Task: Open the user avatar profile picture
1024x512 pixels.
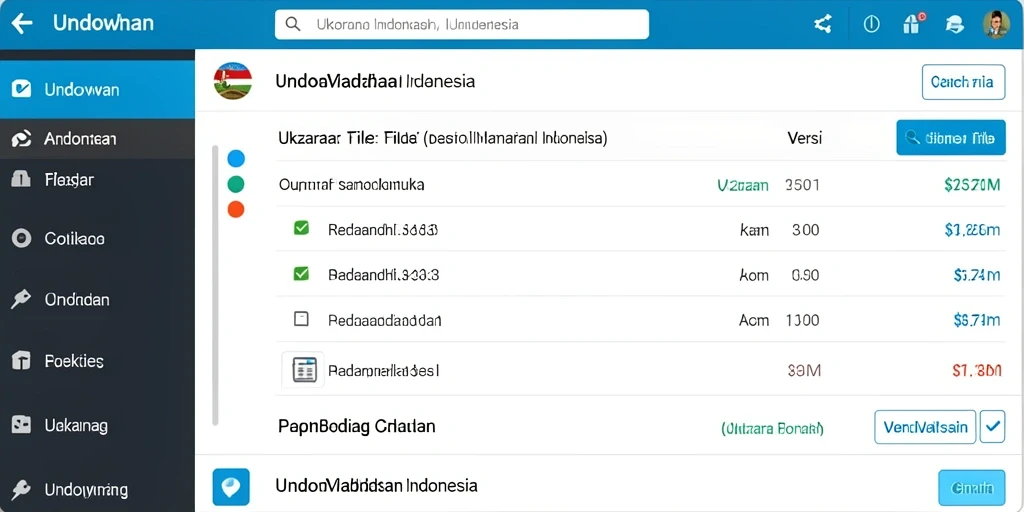Action: (x=997, y=24)
